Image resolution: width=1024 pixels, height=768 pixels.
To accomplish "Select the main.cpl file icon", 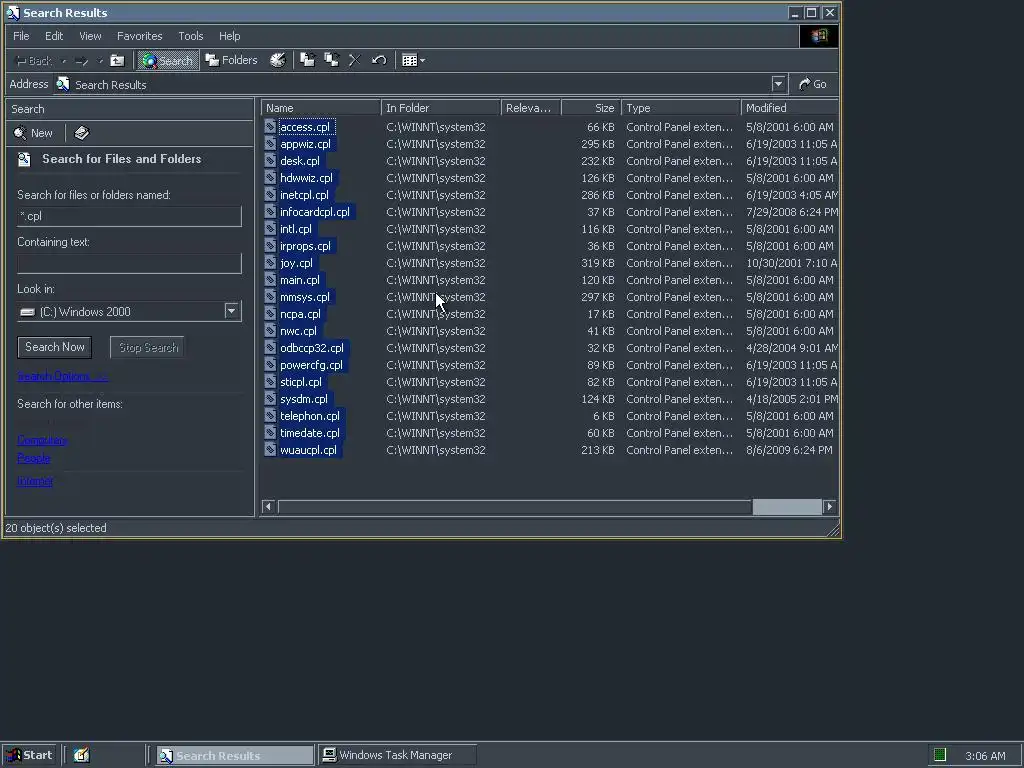I will pyautogui.click(x=270, y=280).
